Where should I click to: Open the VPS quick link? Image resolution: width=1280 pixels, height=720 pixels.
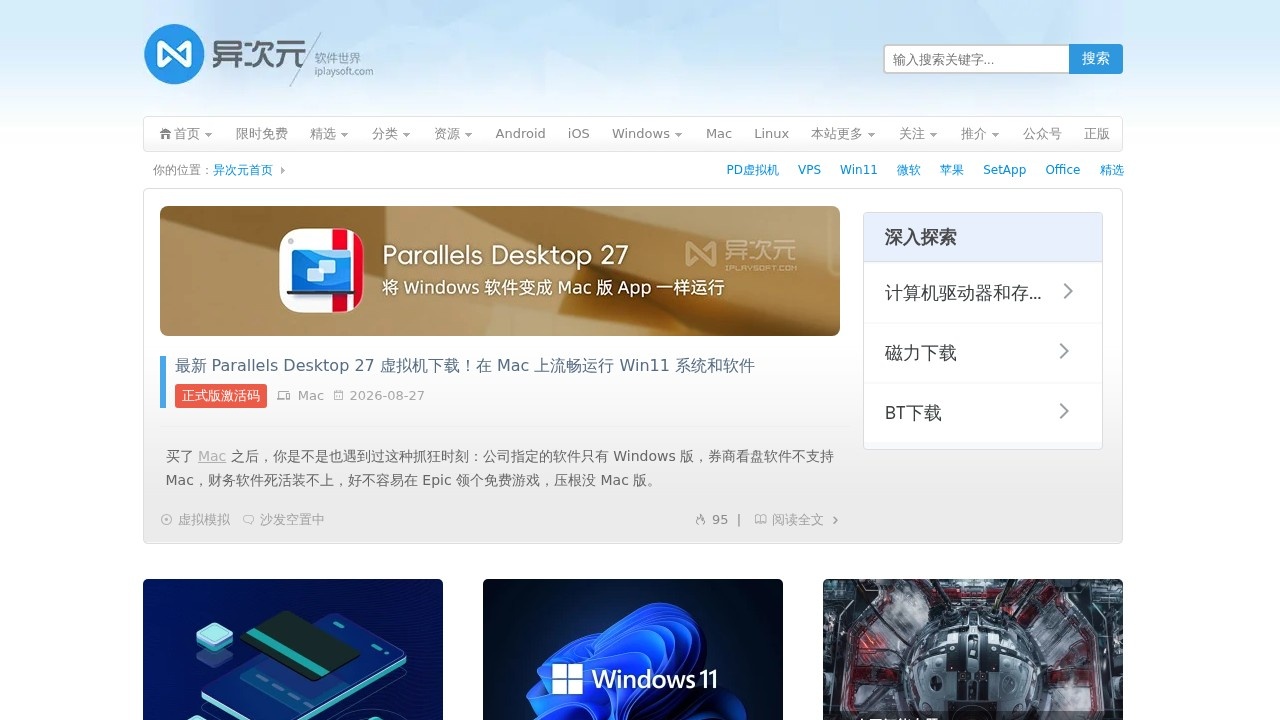pyautogui.click(x=810, y=170)
